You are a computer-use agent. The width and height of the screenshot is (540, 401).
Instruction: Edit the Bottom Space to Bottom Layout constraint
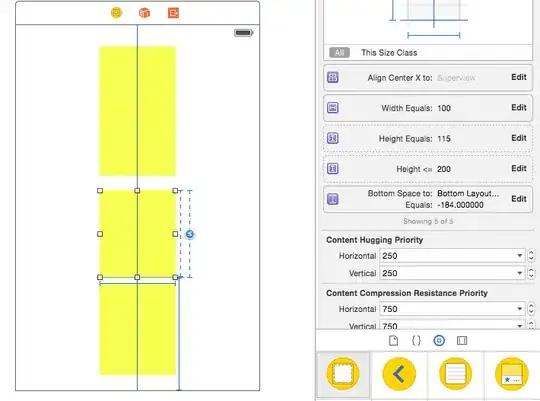pos(519,199)
